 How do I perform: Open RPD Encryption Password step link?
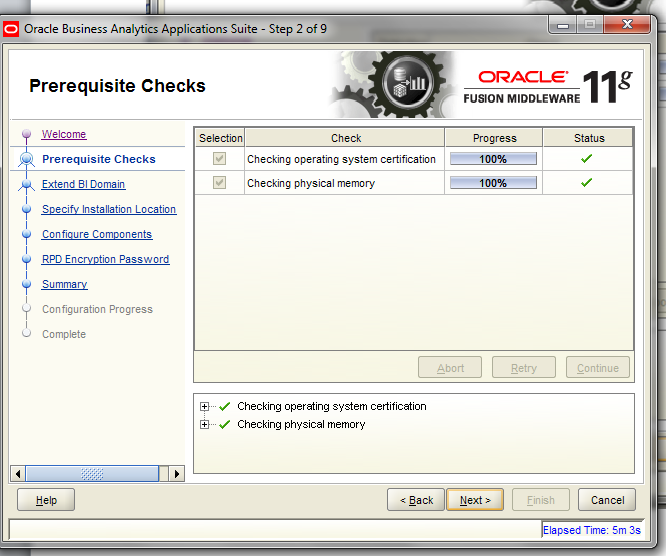point(105,259)
